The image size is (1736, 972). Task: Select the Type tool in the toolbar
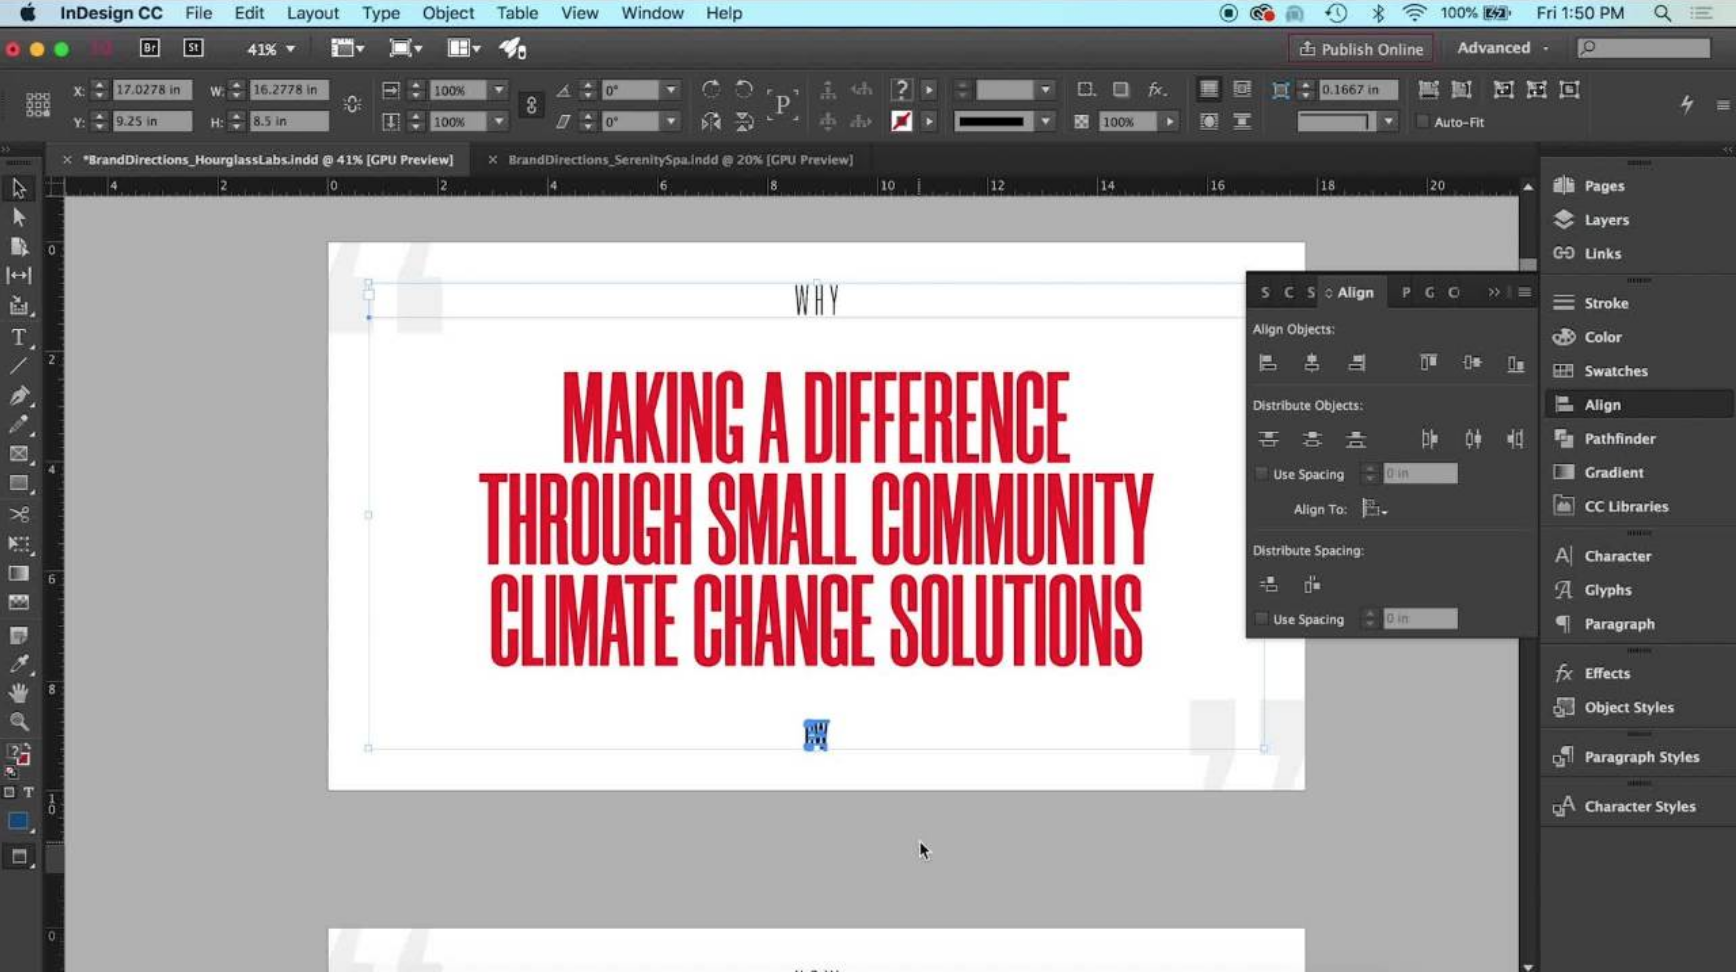[20, 338]
